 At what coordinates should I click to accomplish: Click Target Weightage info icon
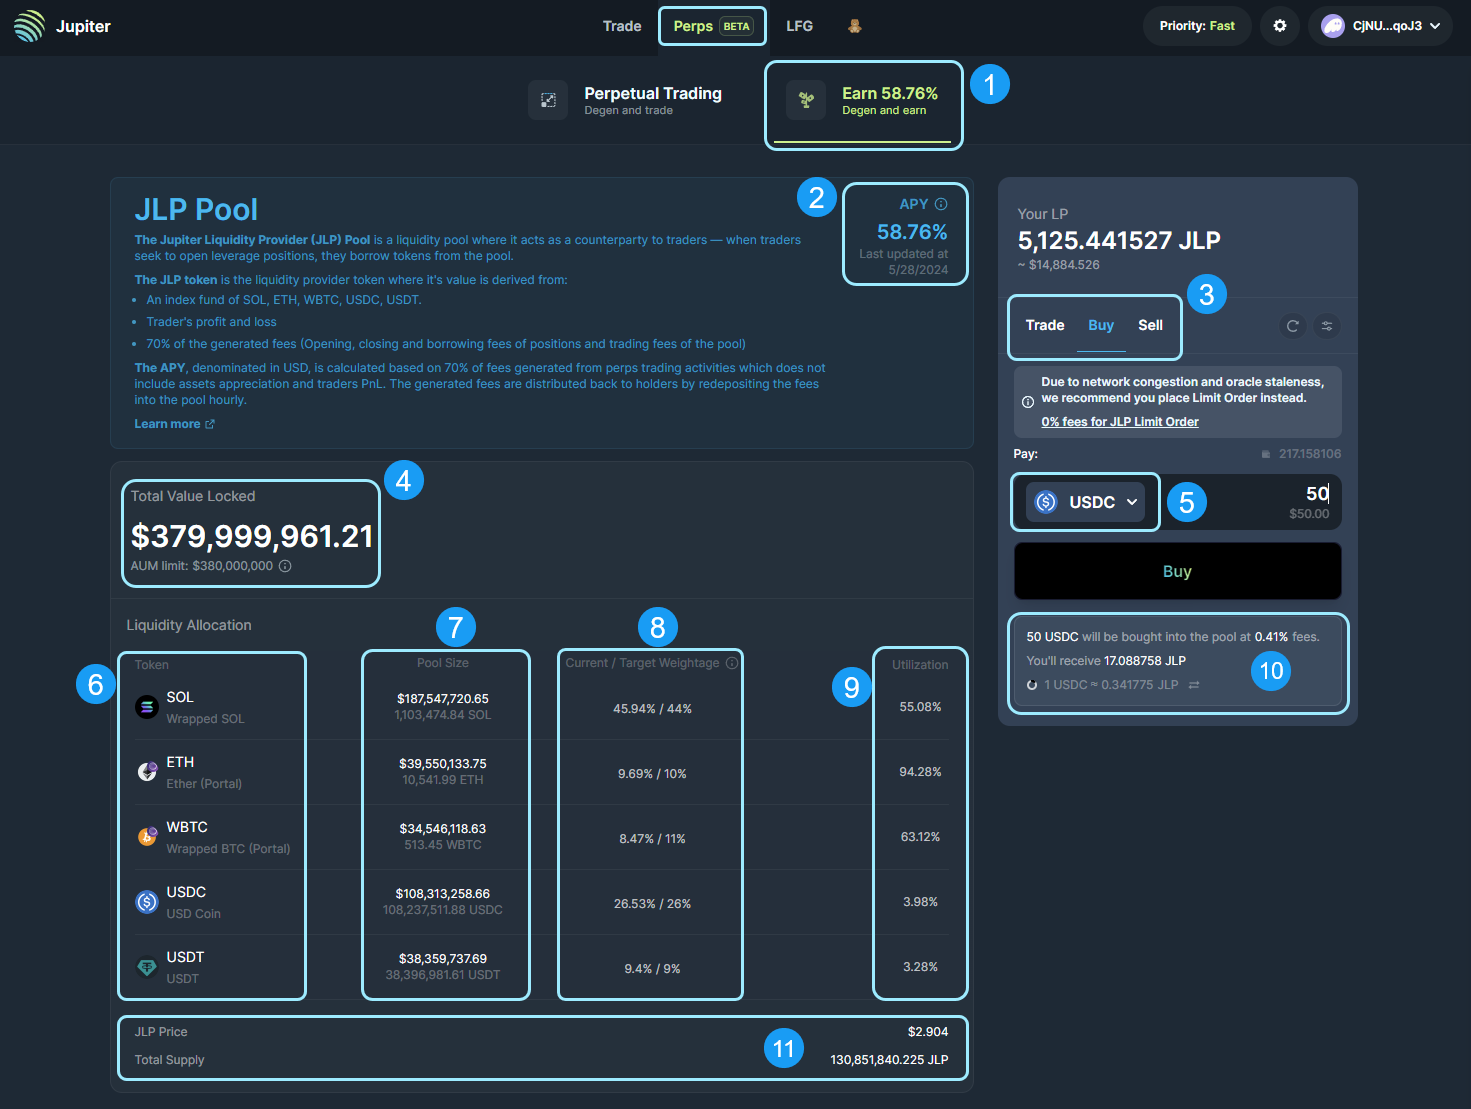pos(732,663)
